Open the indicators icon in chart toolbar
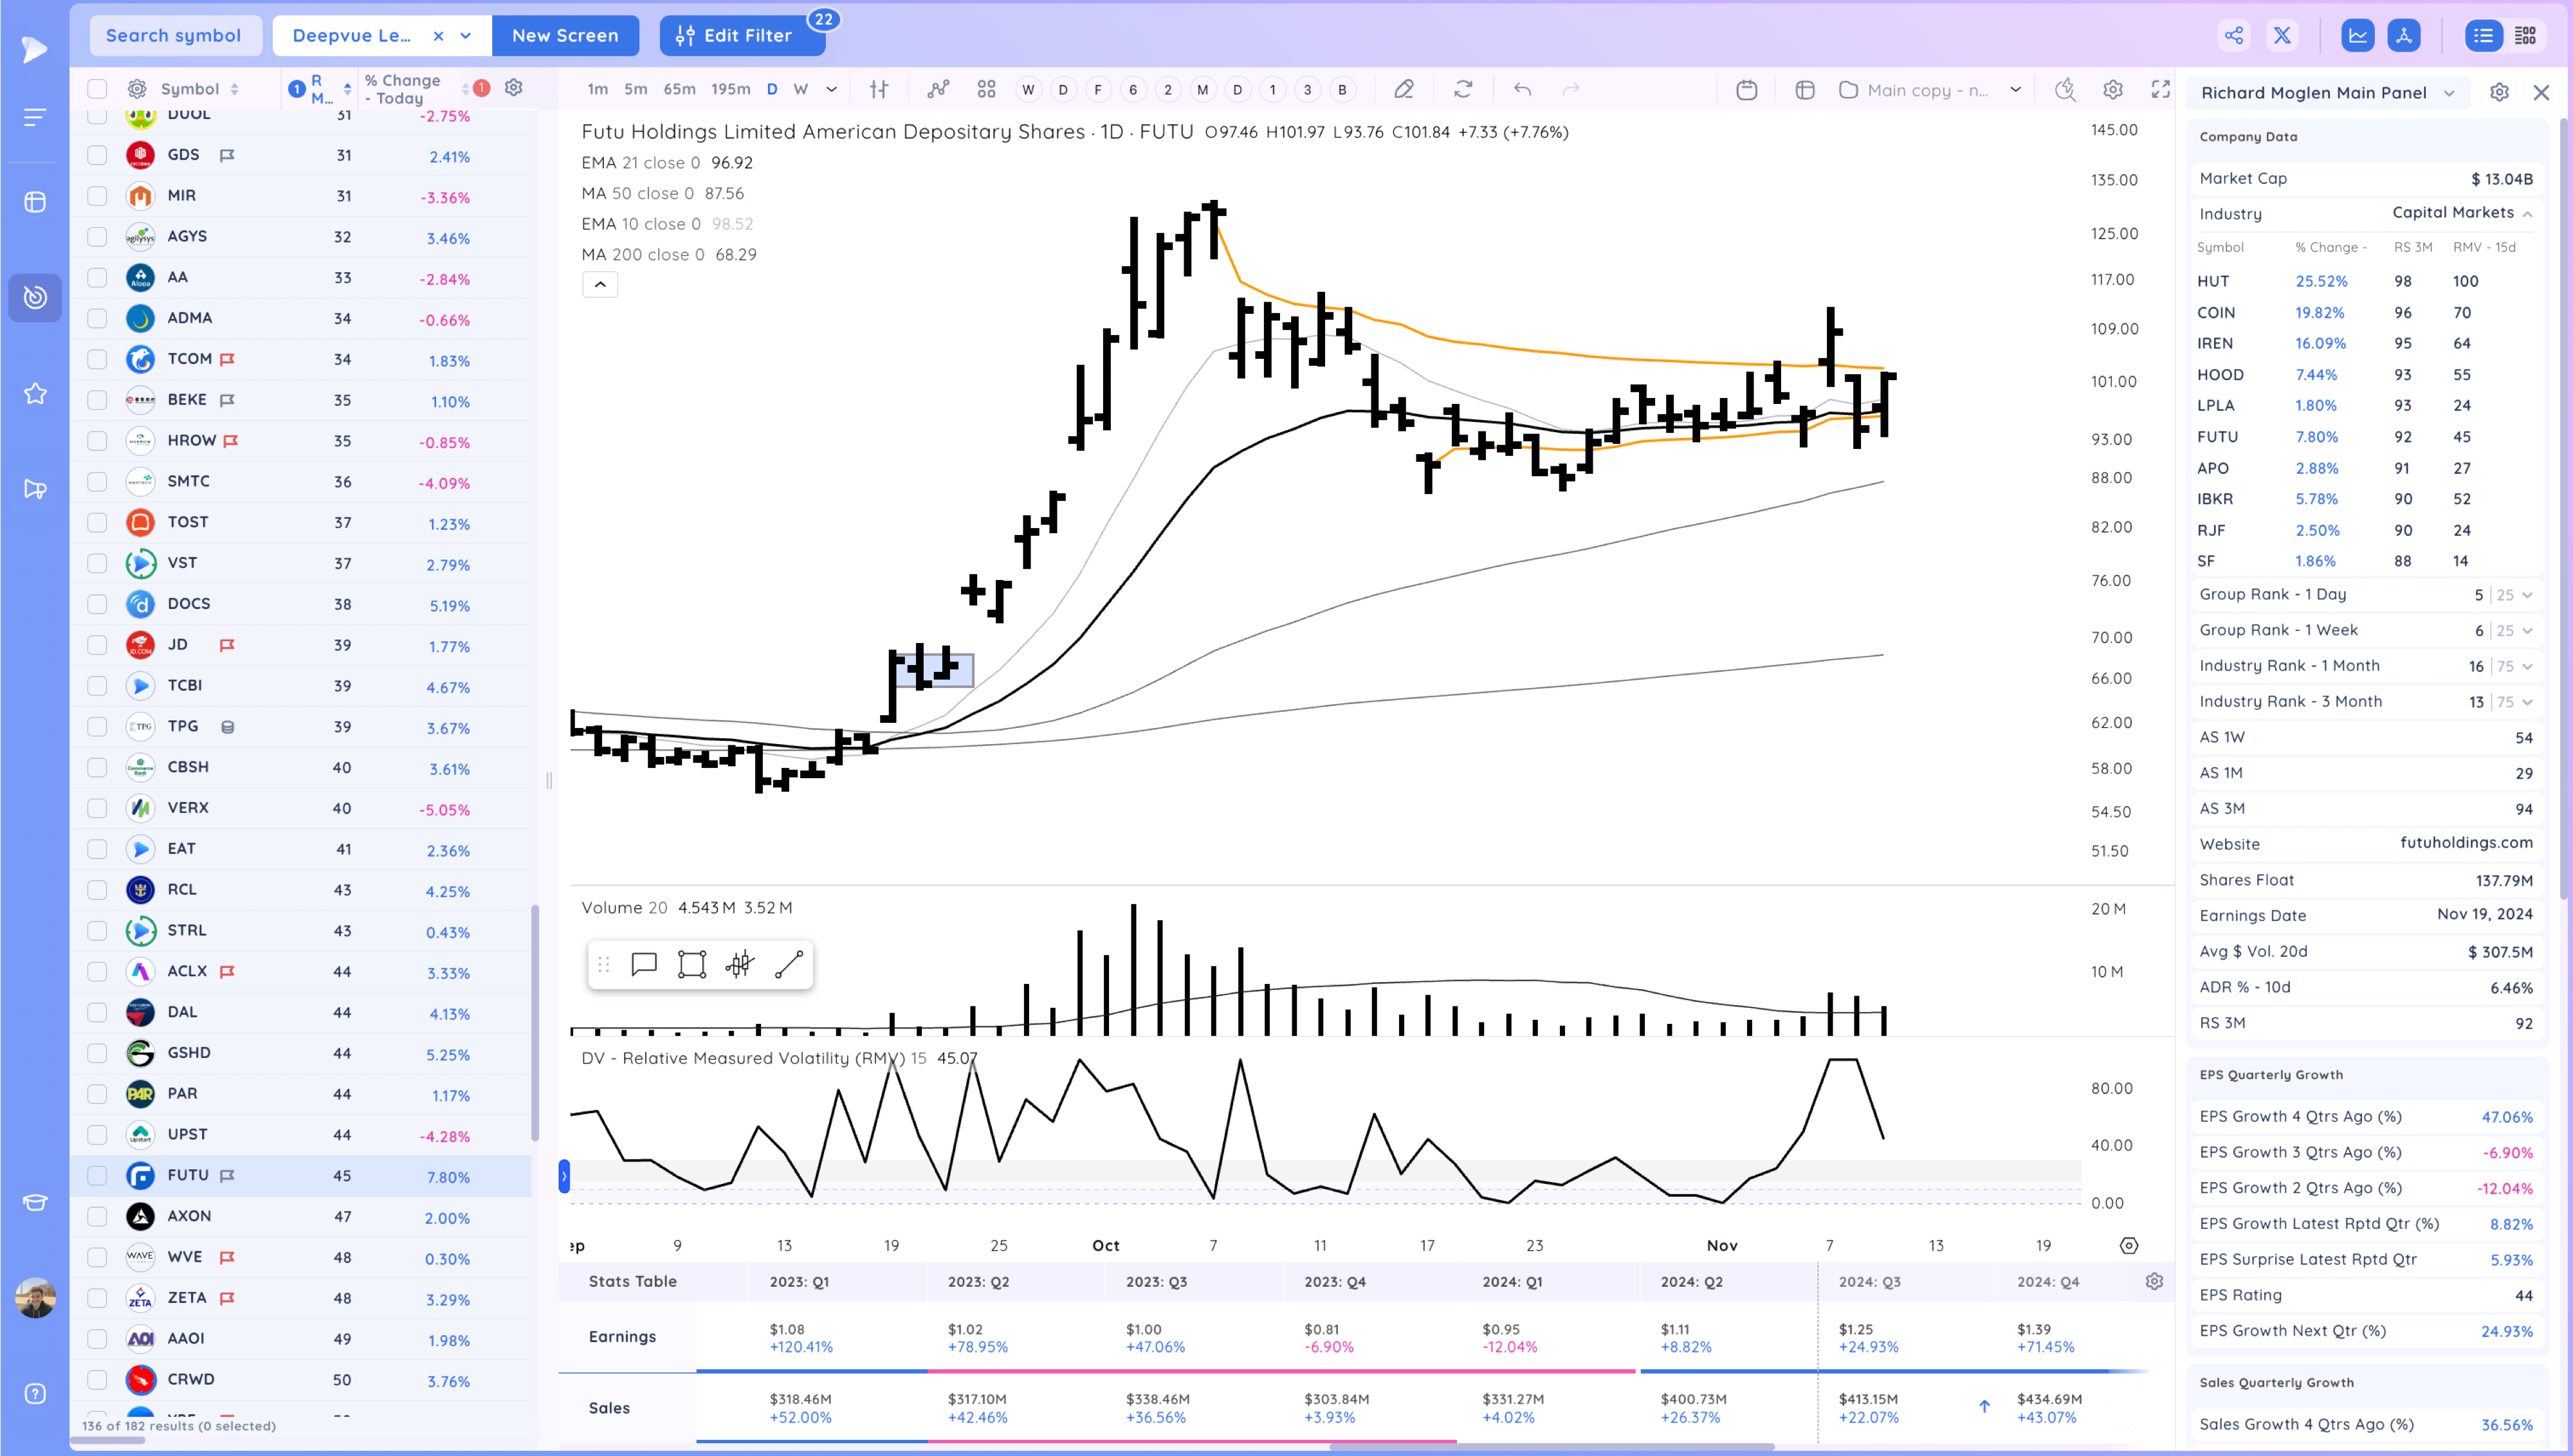 [x=937, y=90]
